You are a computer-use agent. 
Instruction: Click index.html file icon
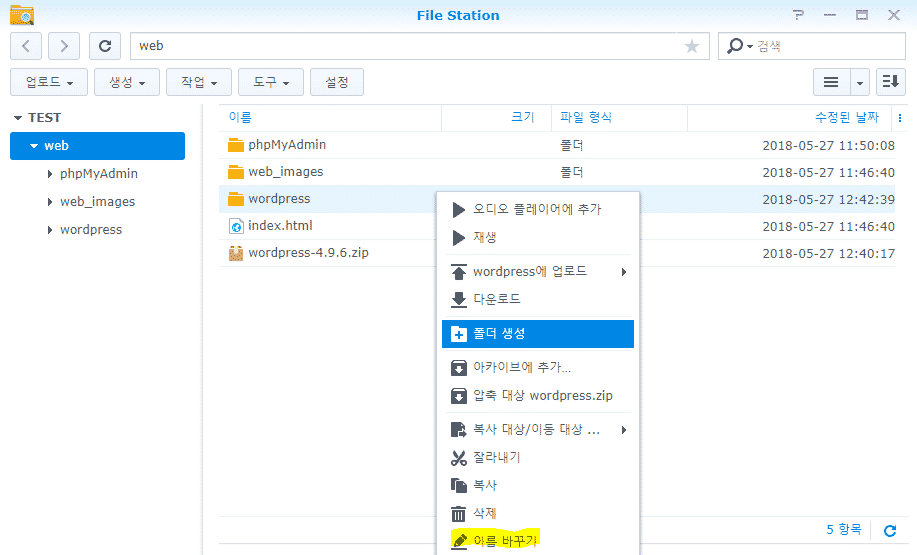pyautogui.click(x=236, y=226)
